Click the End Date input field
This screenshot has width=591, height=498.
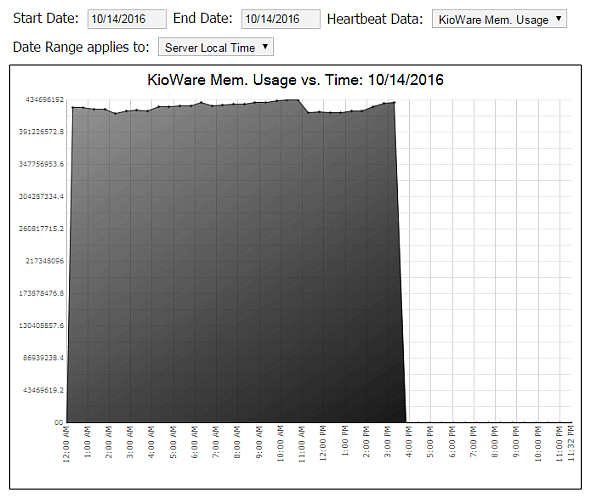coord(281,19)
